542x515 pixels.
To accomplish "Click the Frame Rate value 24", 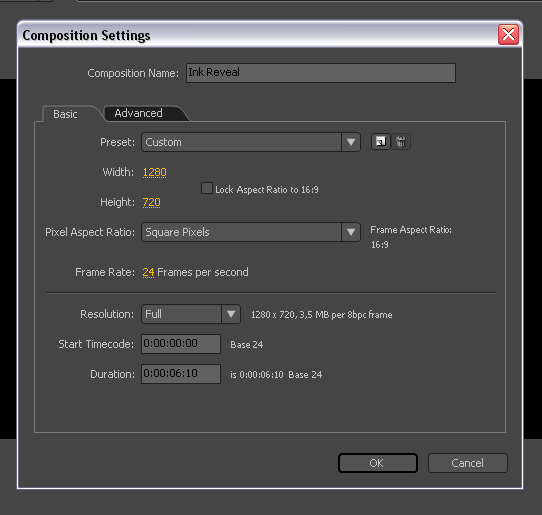I will click(148, 272).
